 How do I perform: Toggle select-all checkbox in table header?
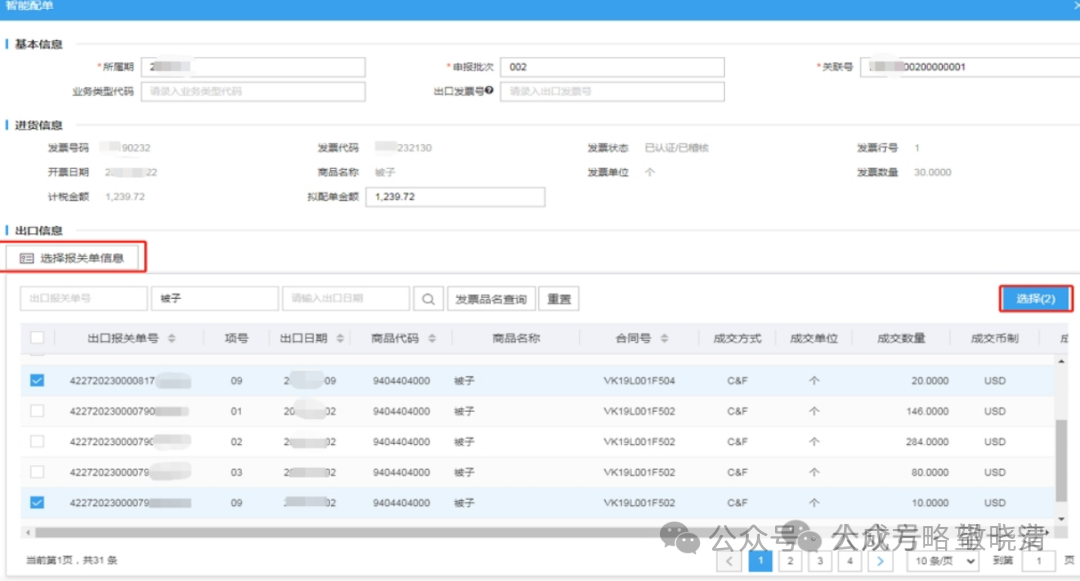(x=37, y=337)
